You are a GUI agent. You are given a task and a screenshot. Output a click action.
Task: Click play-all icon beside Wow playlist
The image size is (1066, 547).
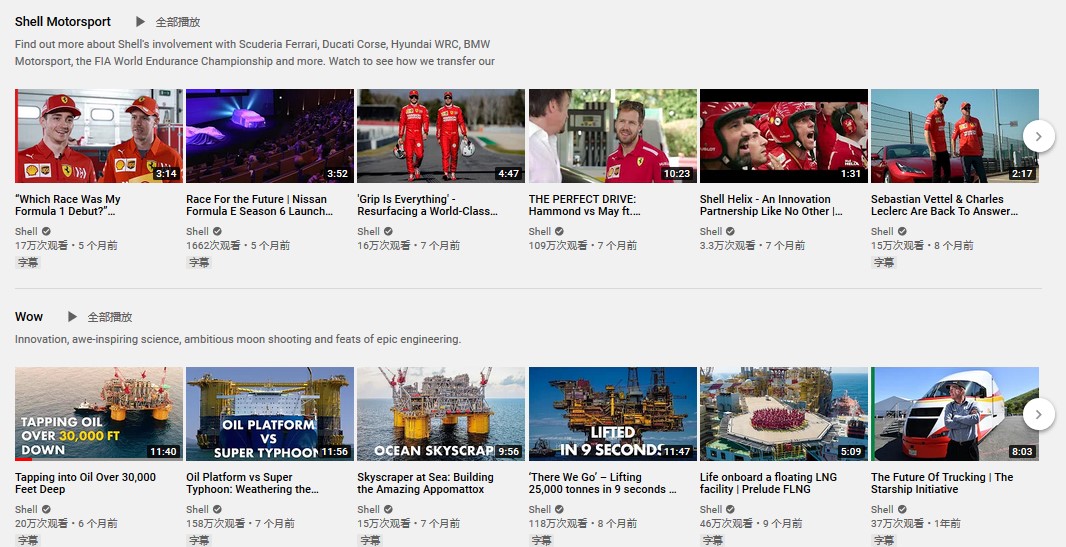click(x=72, y=317)
